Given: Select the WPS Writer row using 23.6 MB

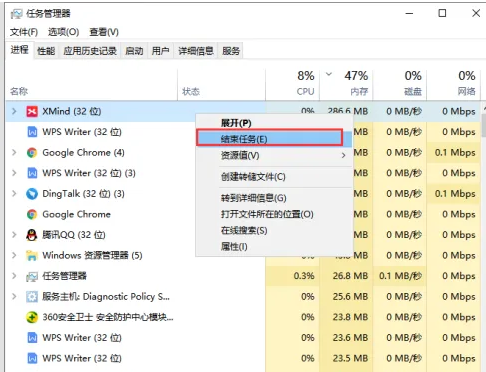Looking at the screenshot, I should pyautogui.click(x=243, y=338).
